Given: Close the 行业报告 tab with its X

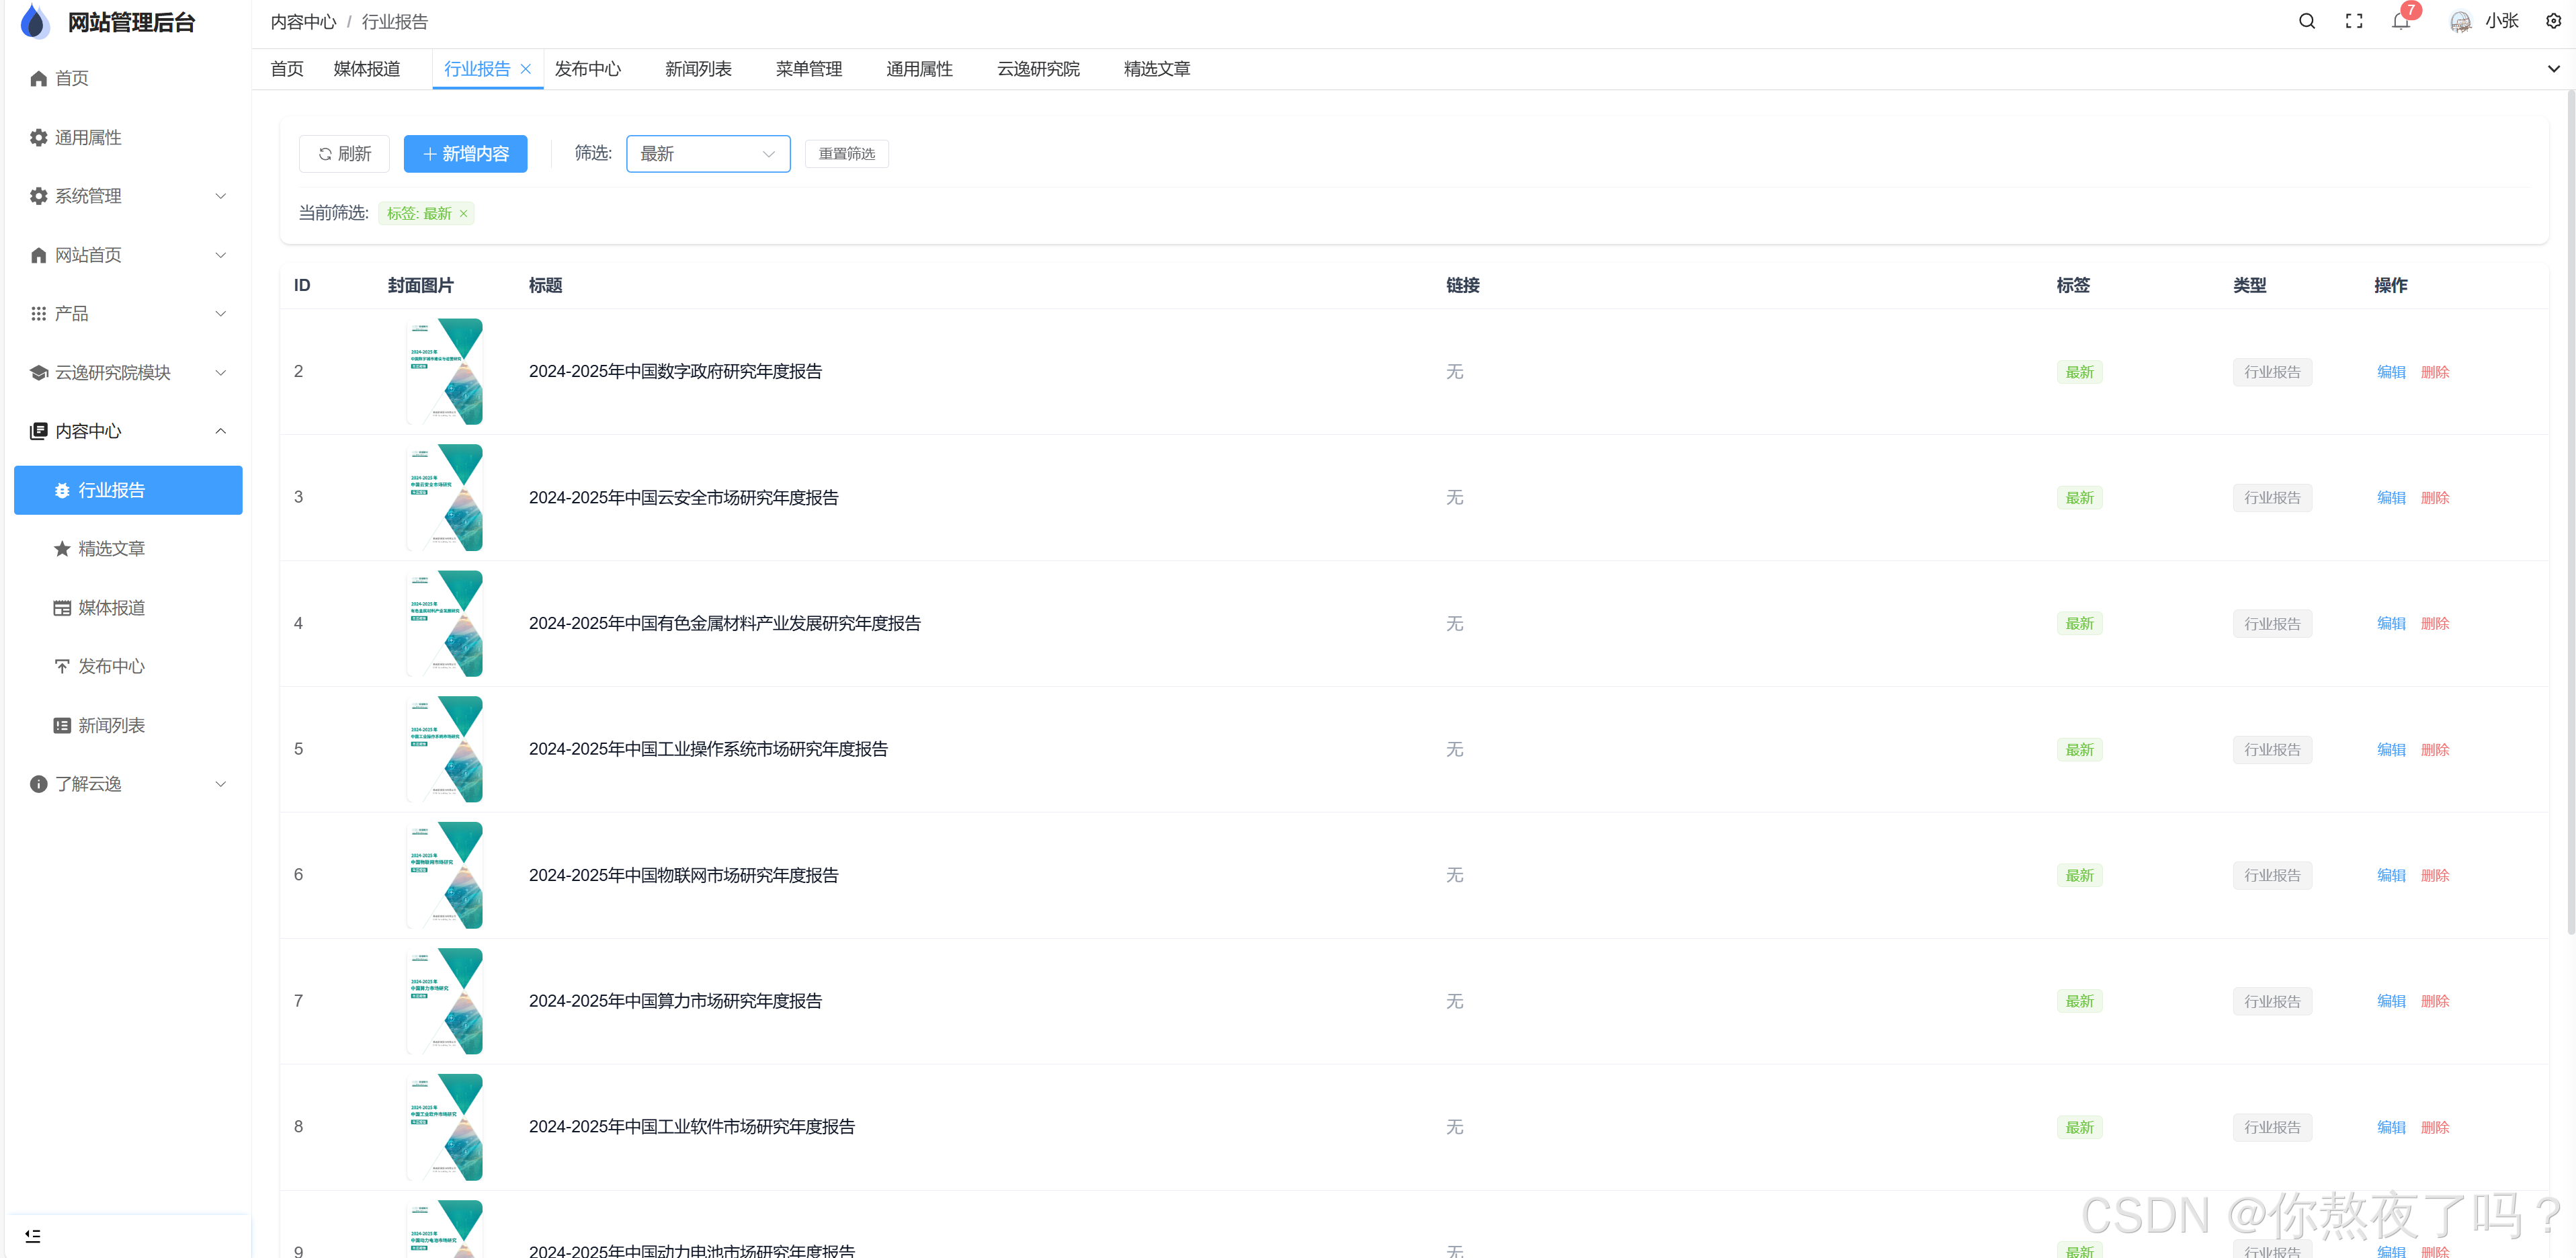Looking at the screenshot, I should point(526,69).
